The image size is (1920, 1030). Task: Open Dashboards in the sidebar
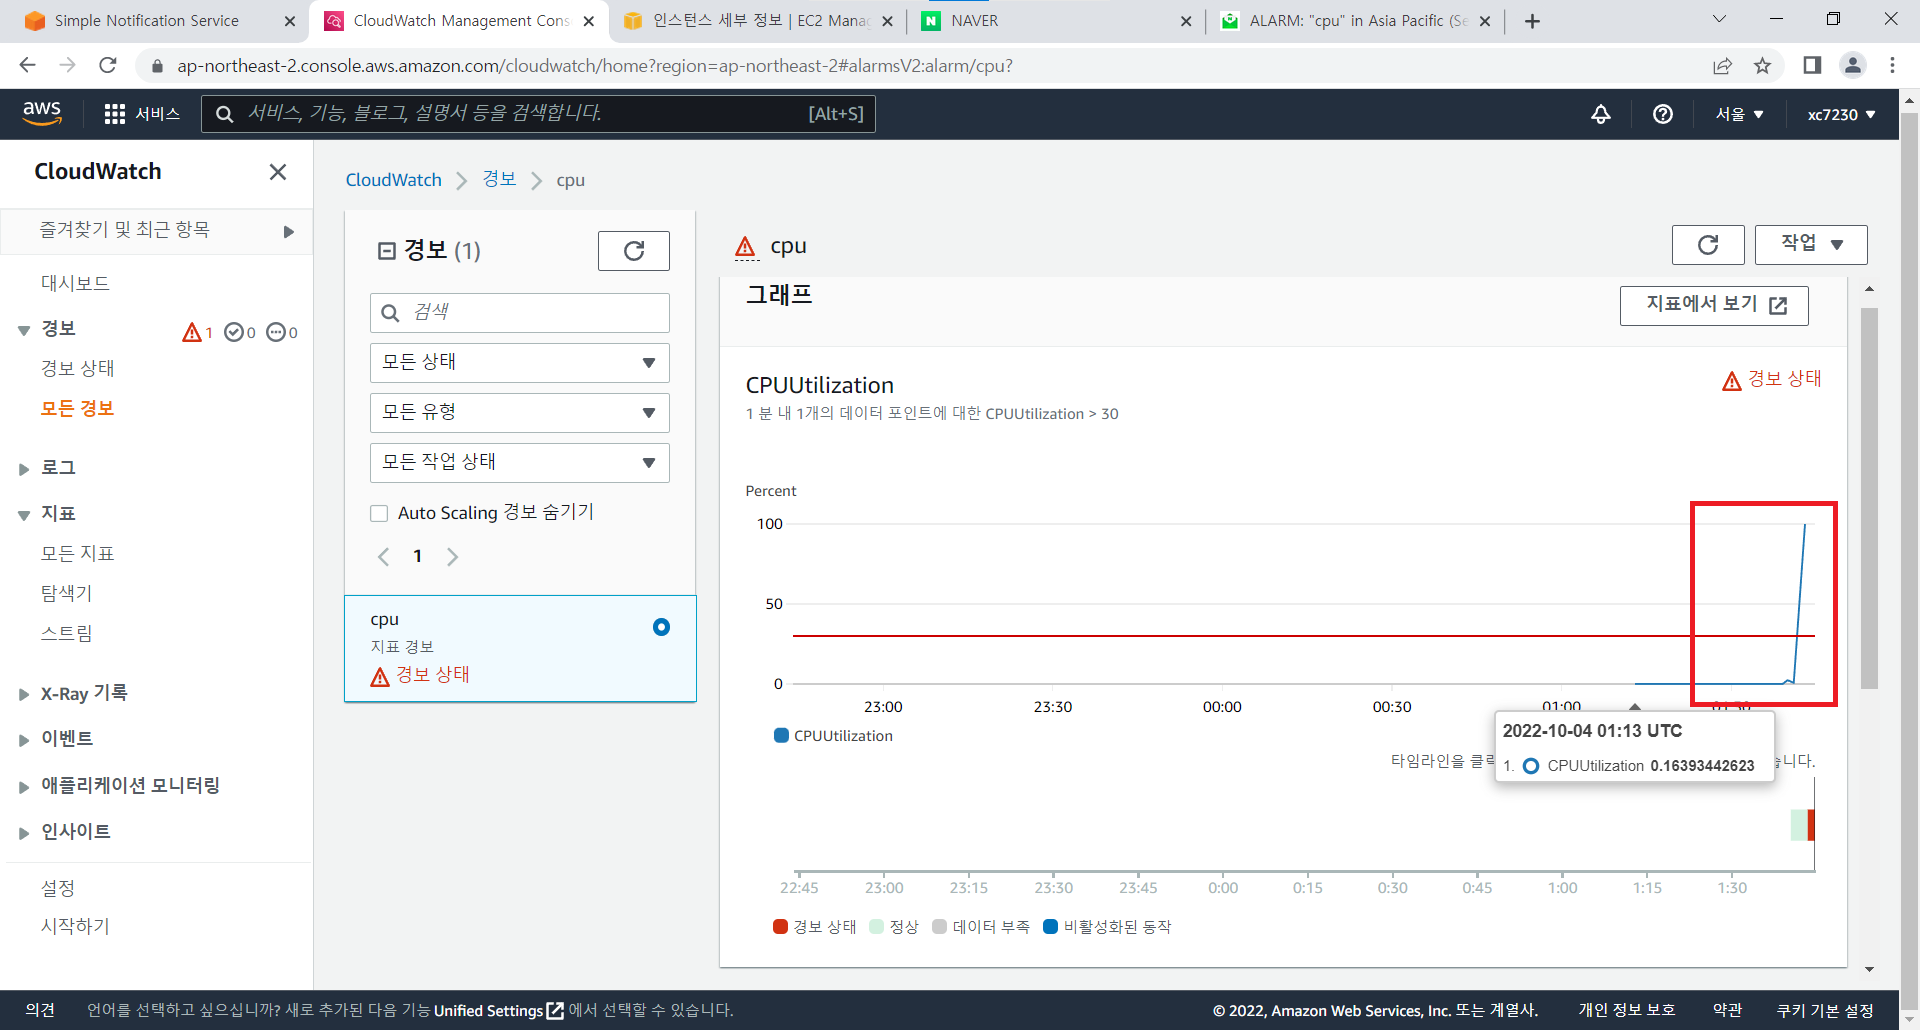[x=75, y=284]
